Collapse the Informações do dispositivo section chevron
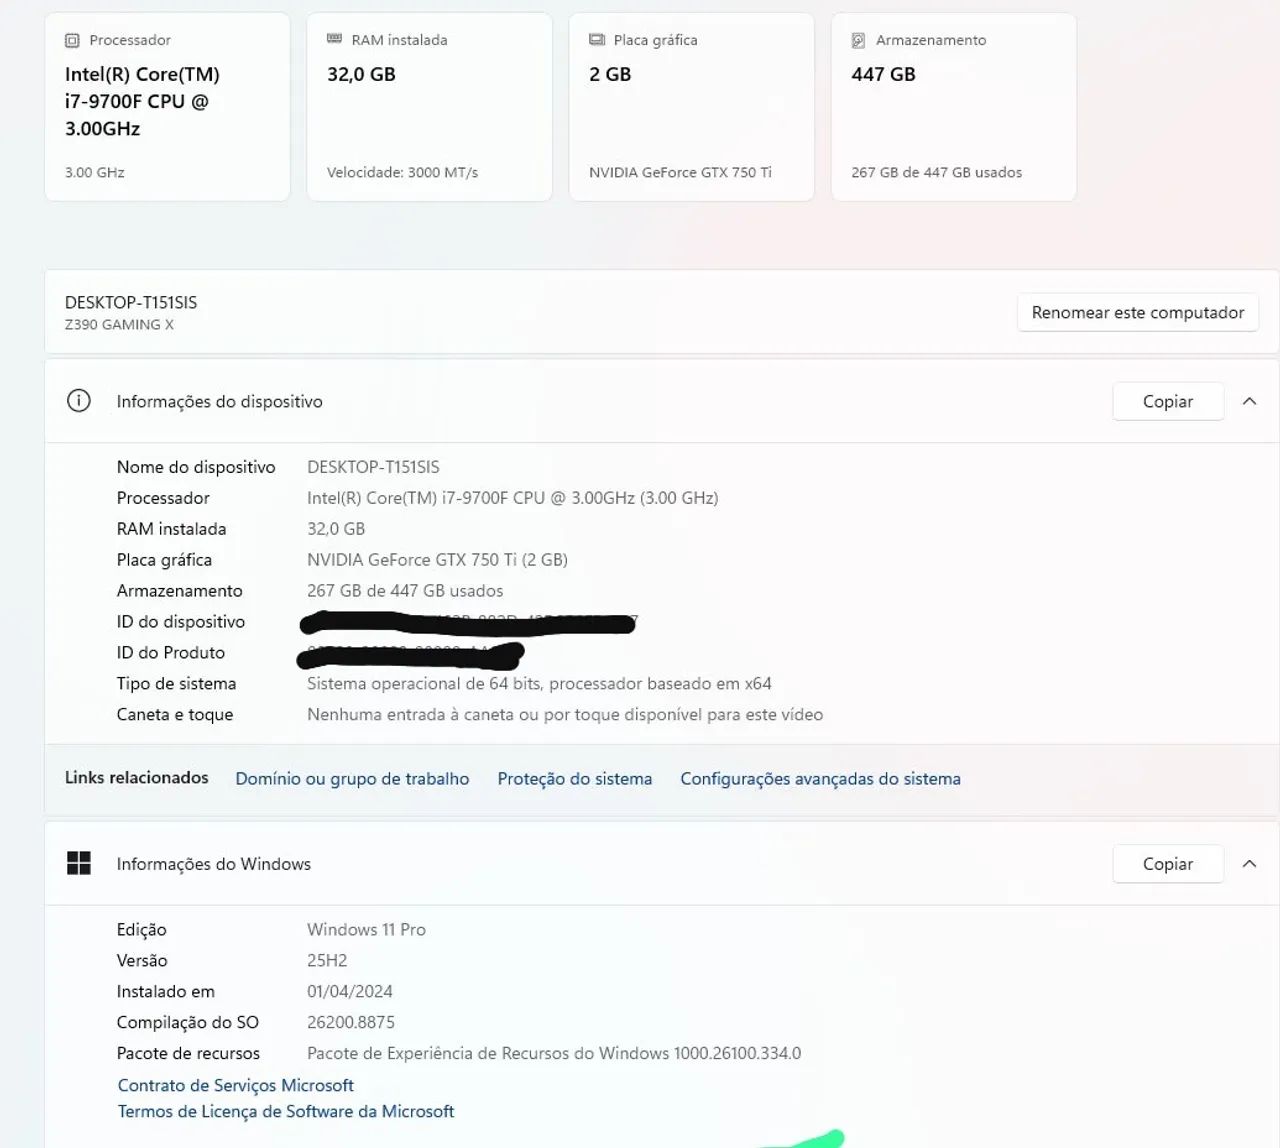Viewport: 1280px width, 1148px height. pyautogui.click(x=1249, y=401)
